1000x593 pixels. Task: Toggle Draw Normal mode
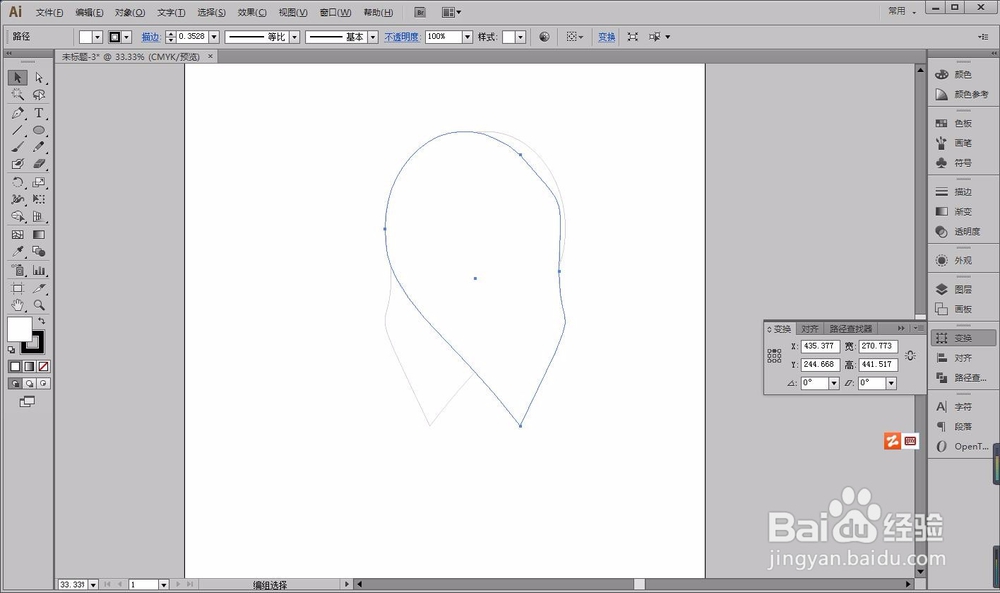(15, 383)
